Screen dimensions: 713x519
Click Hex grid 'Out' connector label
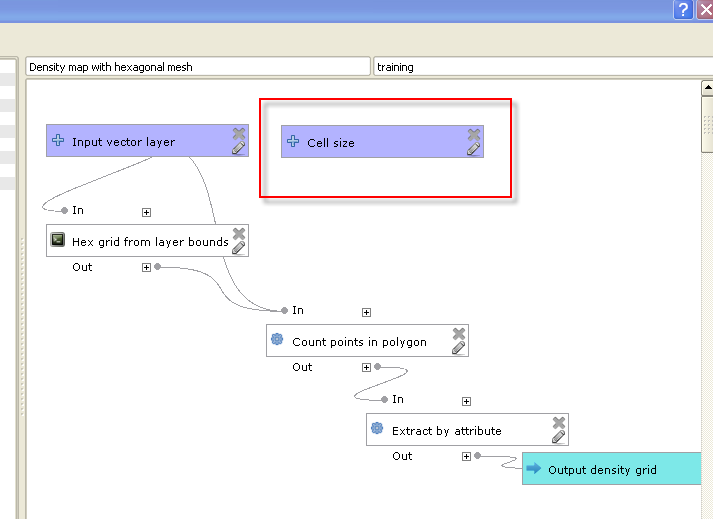(x=82, y=267)
